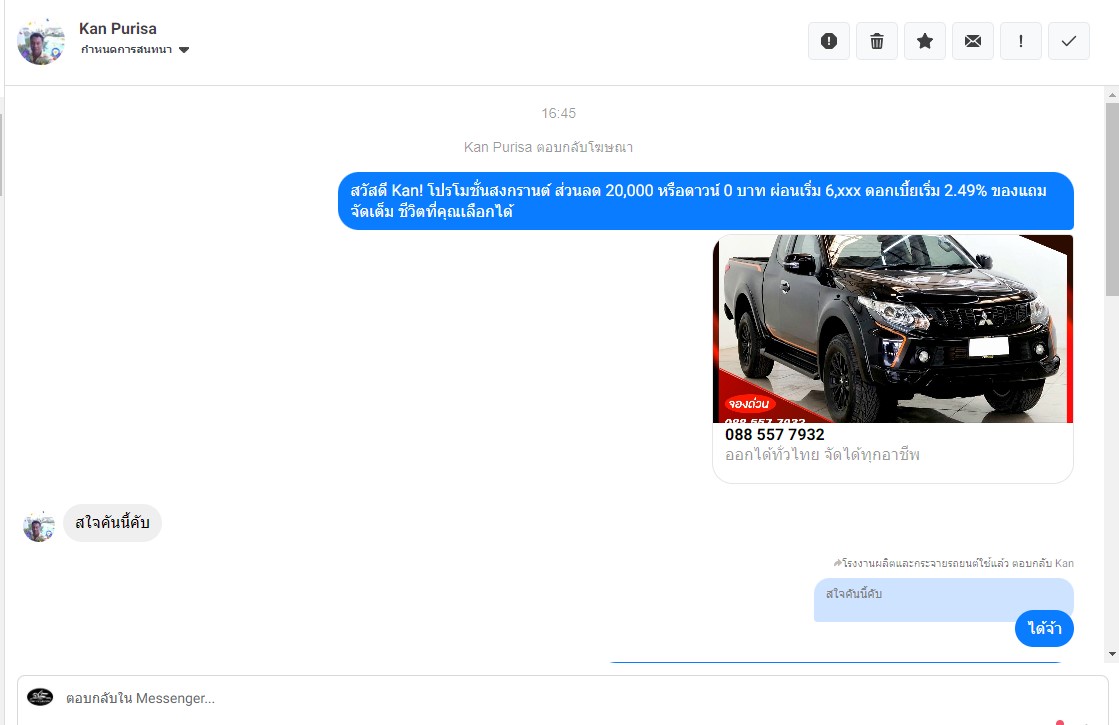Click scrollbar down arrow of chat
1119x725 pixels.
click(x=1112, y=654)
